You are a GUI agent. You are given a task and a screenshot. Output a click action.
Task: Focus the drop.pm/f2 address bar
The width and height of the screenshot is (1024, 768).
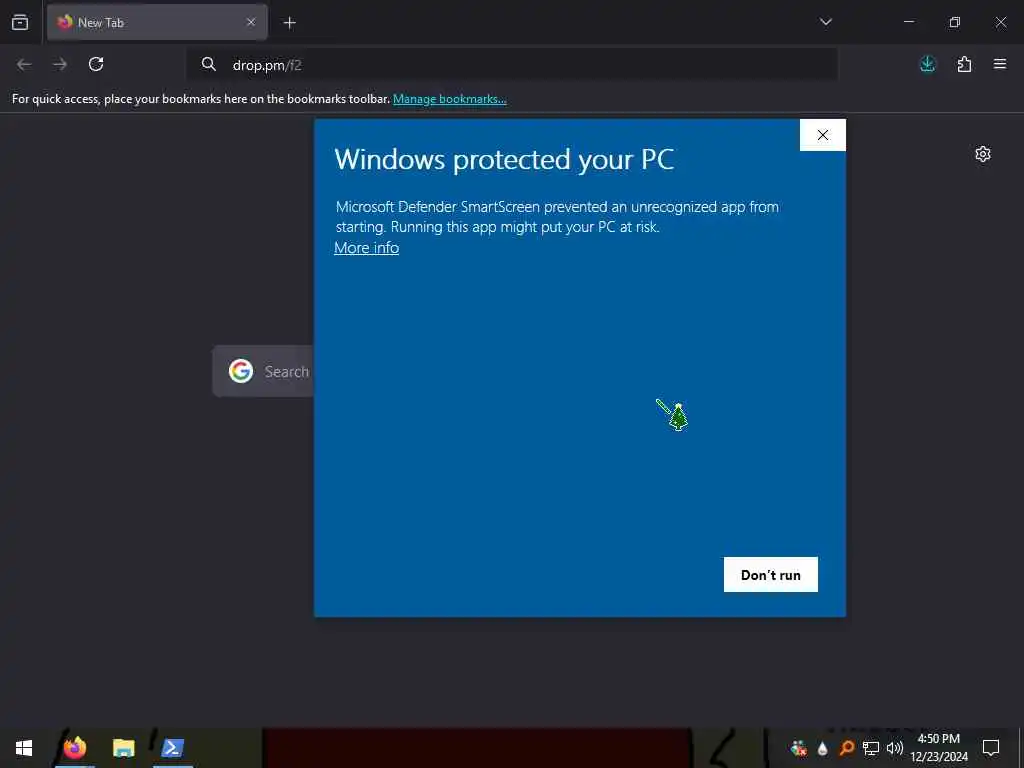click(511, 65)
